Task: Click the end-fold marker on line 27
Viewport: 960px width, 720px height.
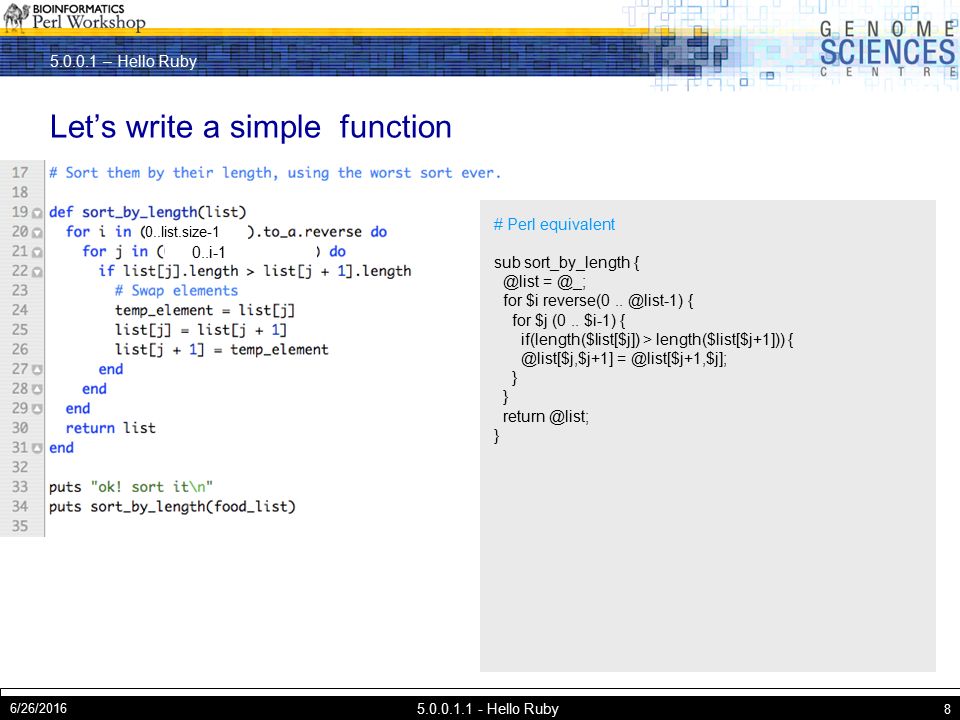Action: [37, 370]
